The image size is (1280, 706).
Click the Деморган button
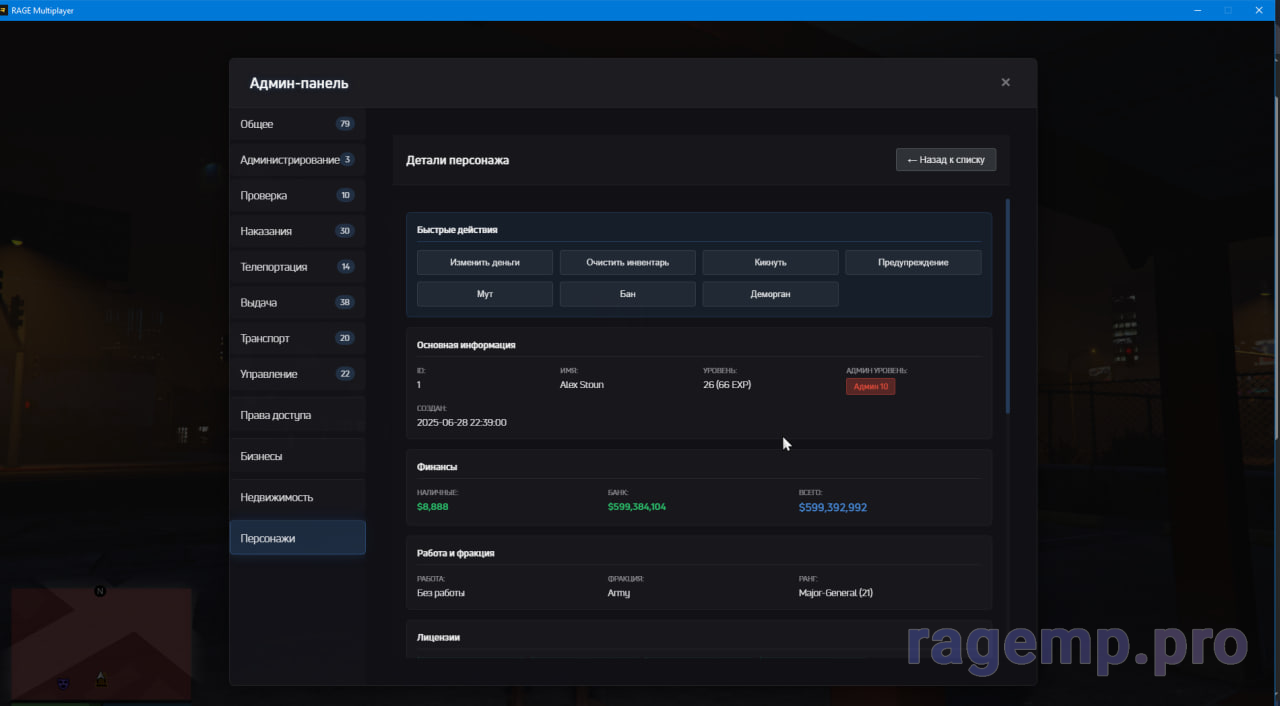(x=770, y=294)
